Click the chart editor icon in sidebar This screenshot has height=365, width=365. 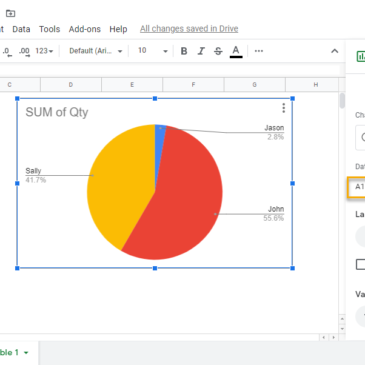tap(361, 56)
